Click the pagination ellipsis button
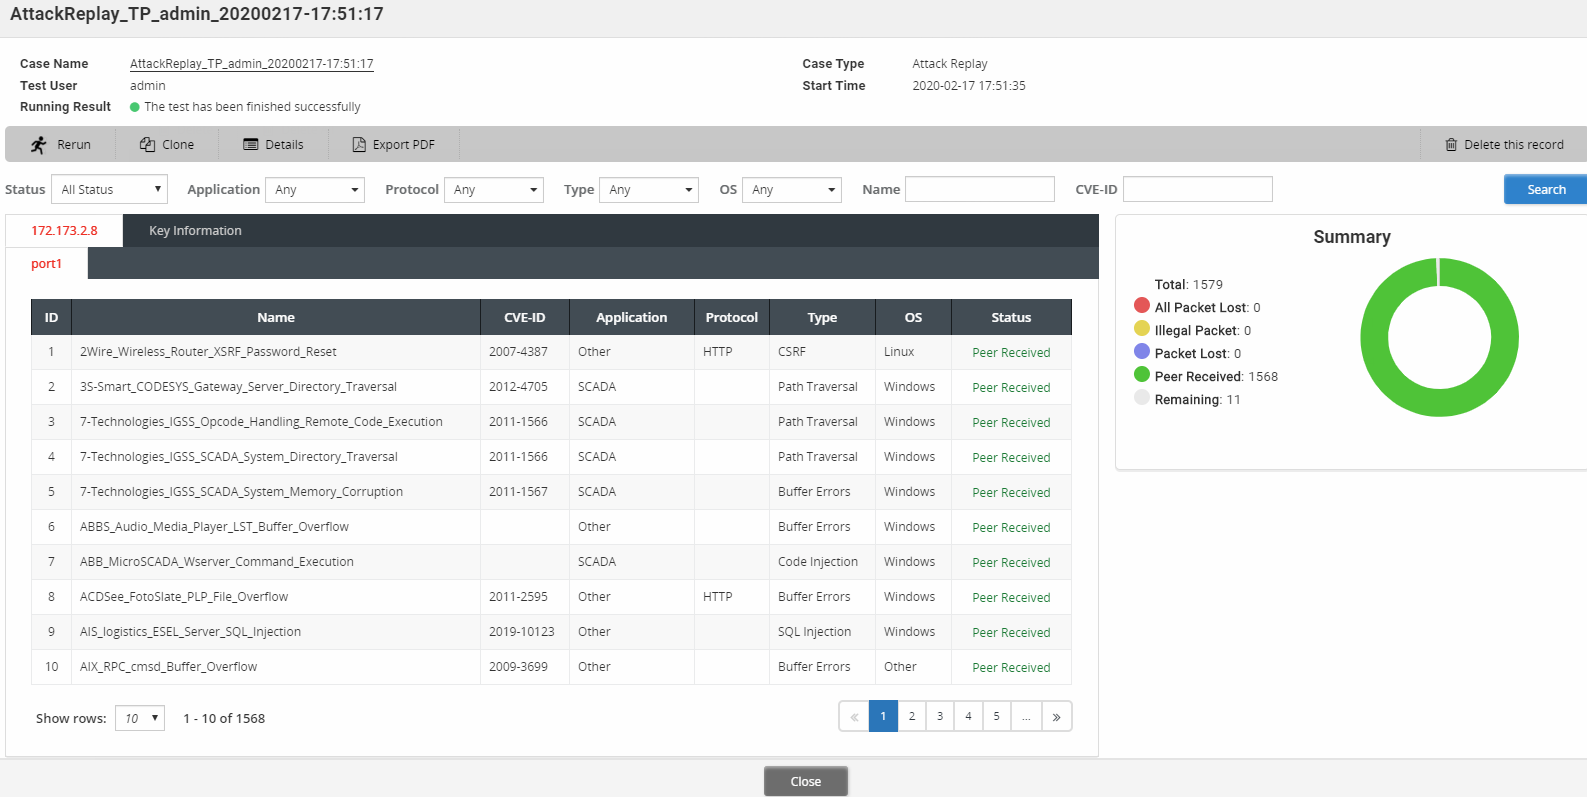This screenshot has width=1587, height=797. click(1026, 717)
